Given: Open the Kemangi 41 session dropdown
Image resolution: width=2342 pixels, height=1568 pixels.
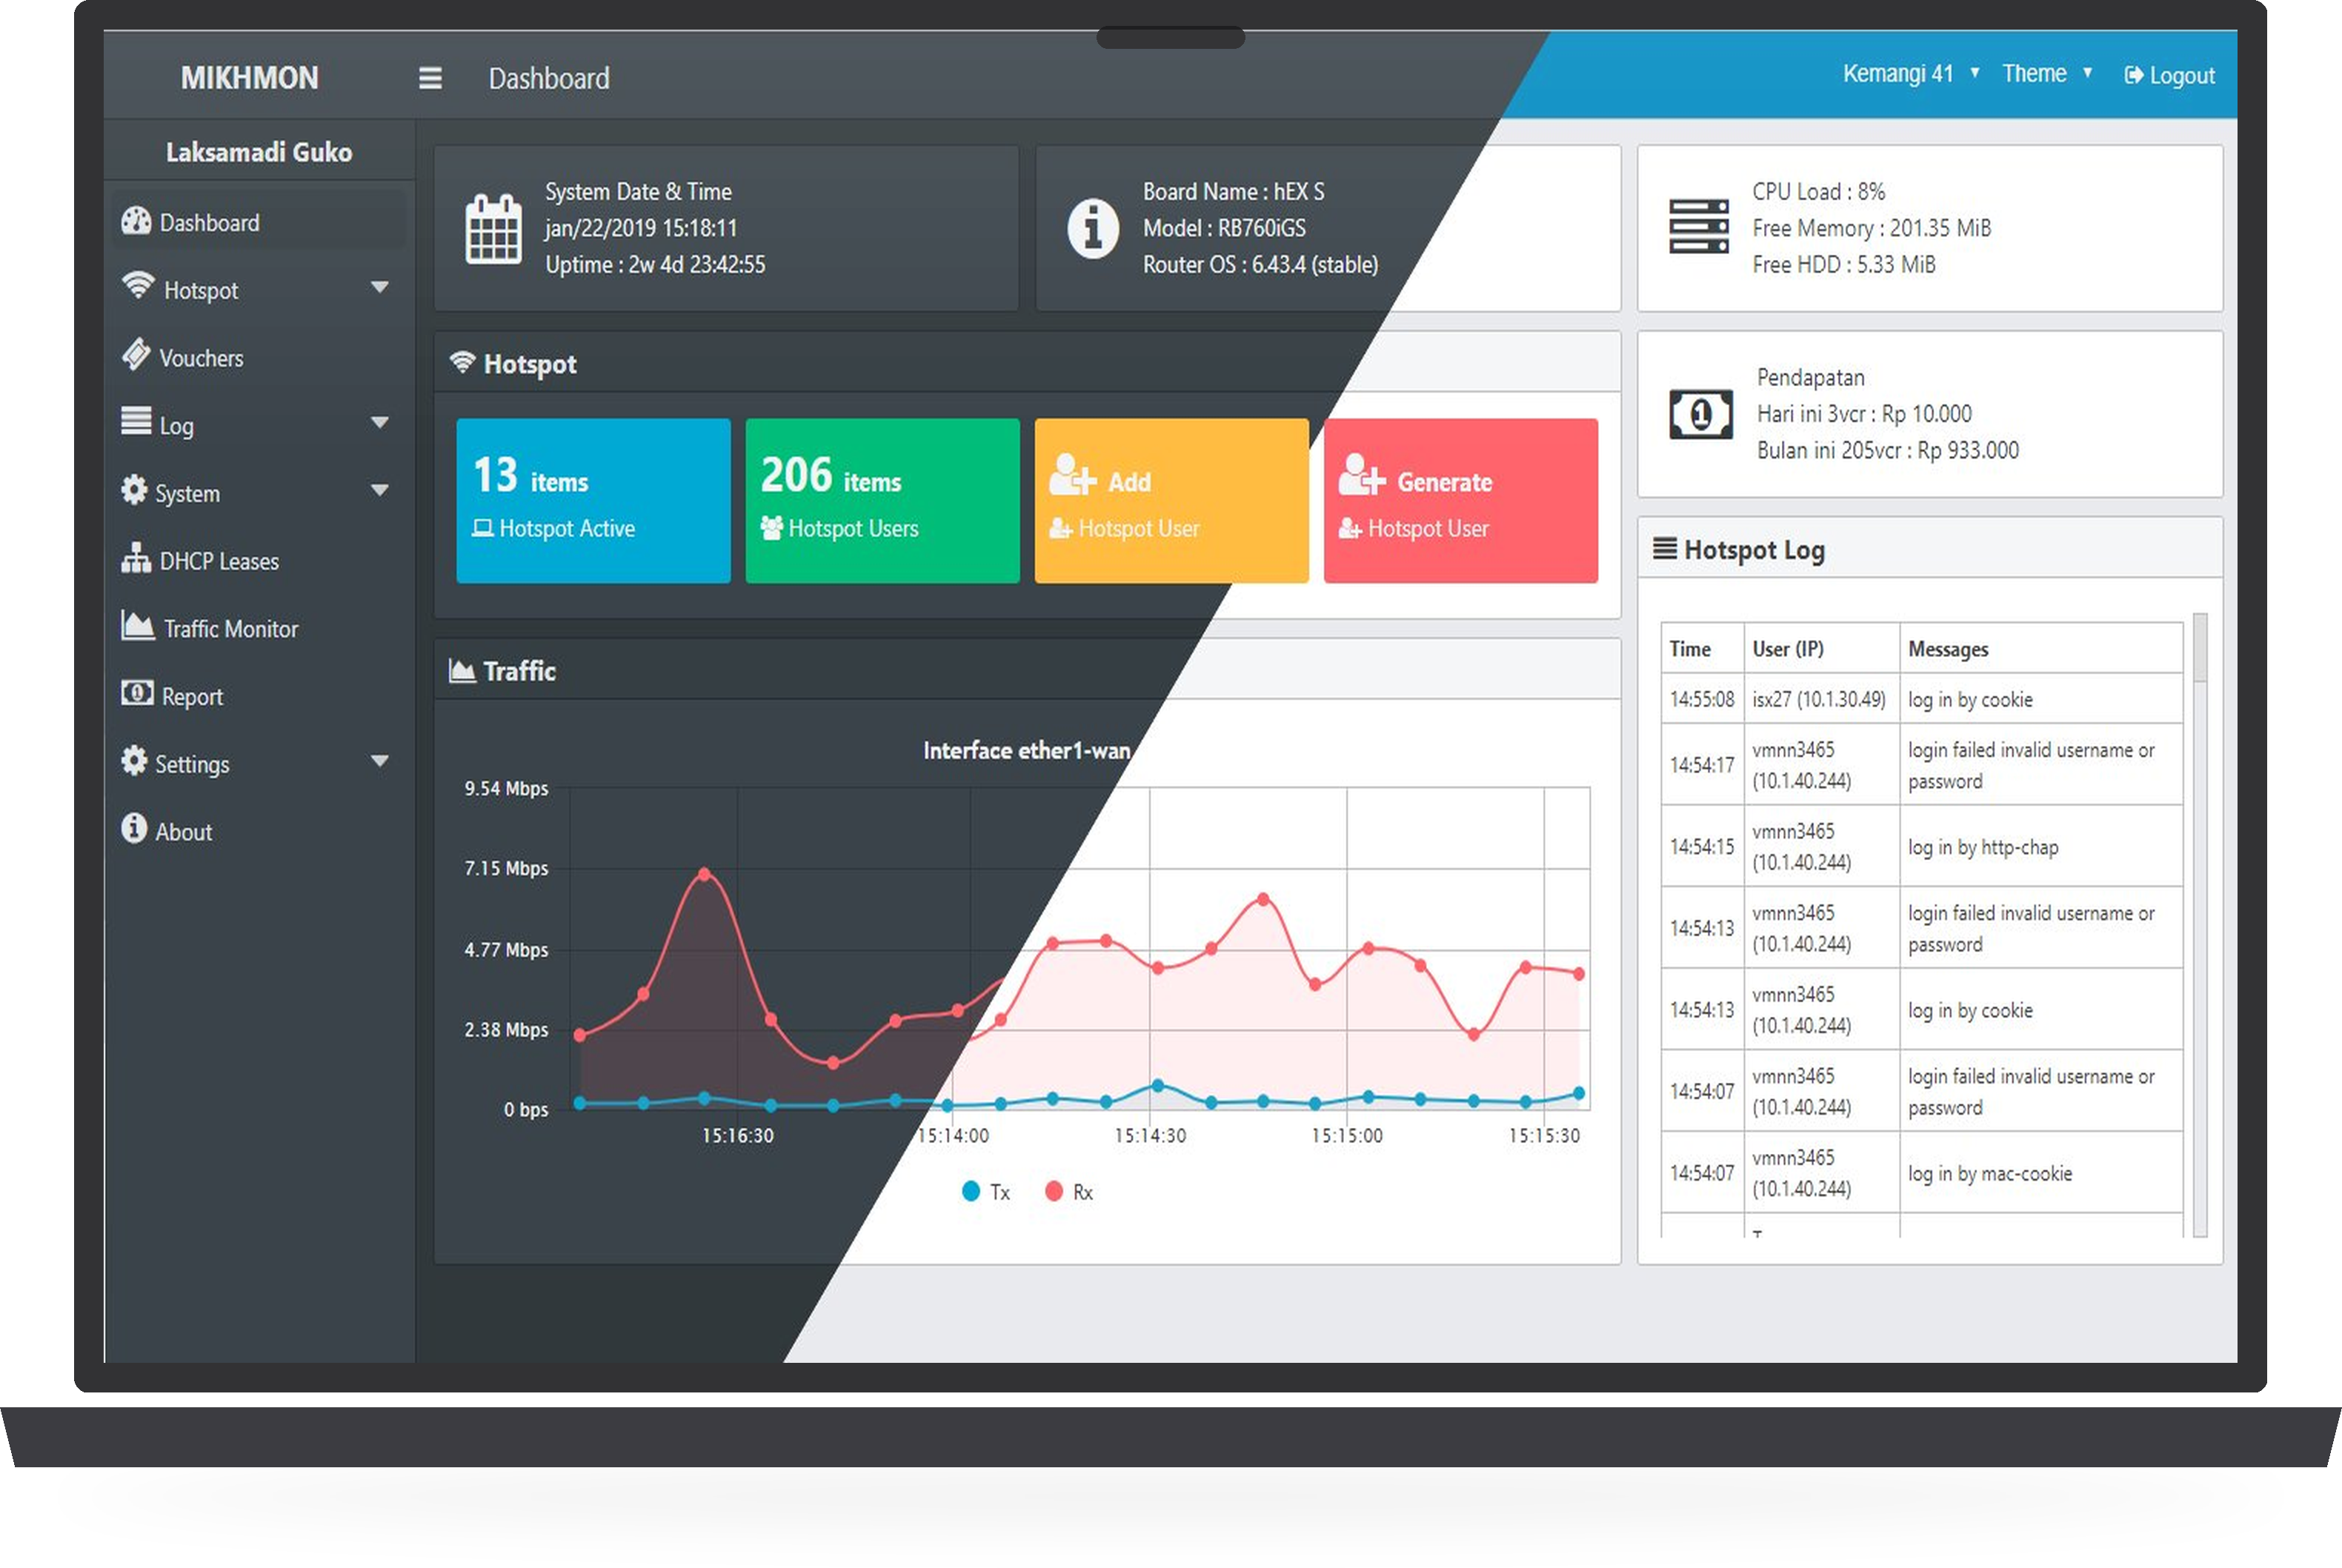Looking at the screenshot, I should [x=1911, y=74].
